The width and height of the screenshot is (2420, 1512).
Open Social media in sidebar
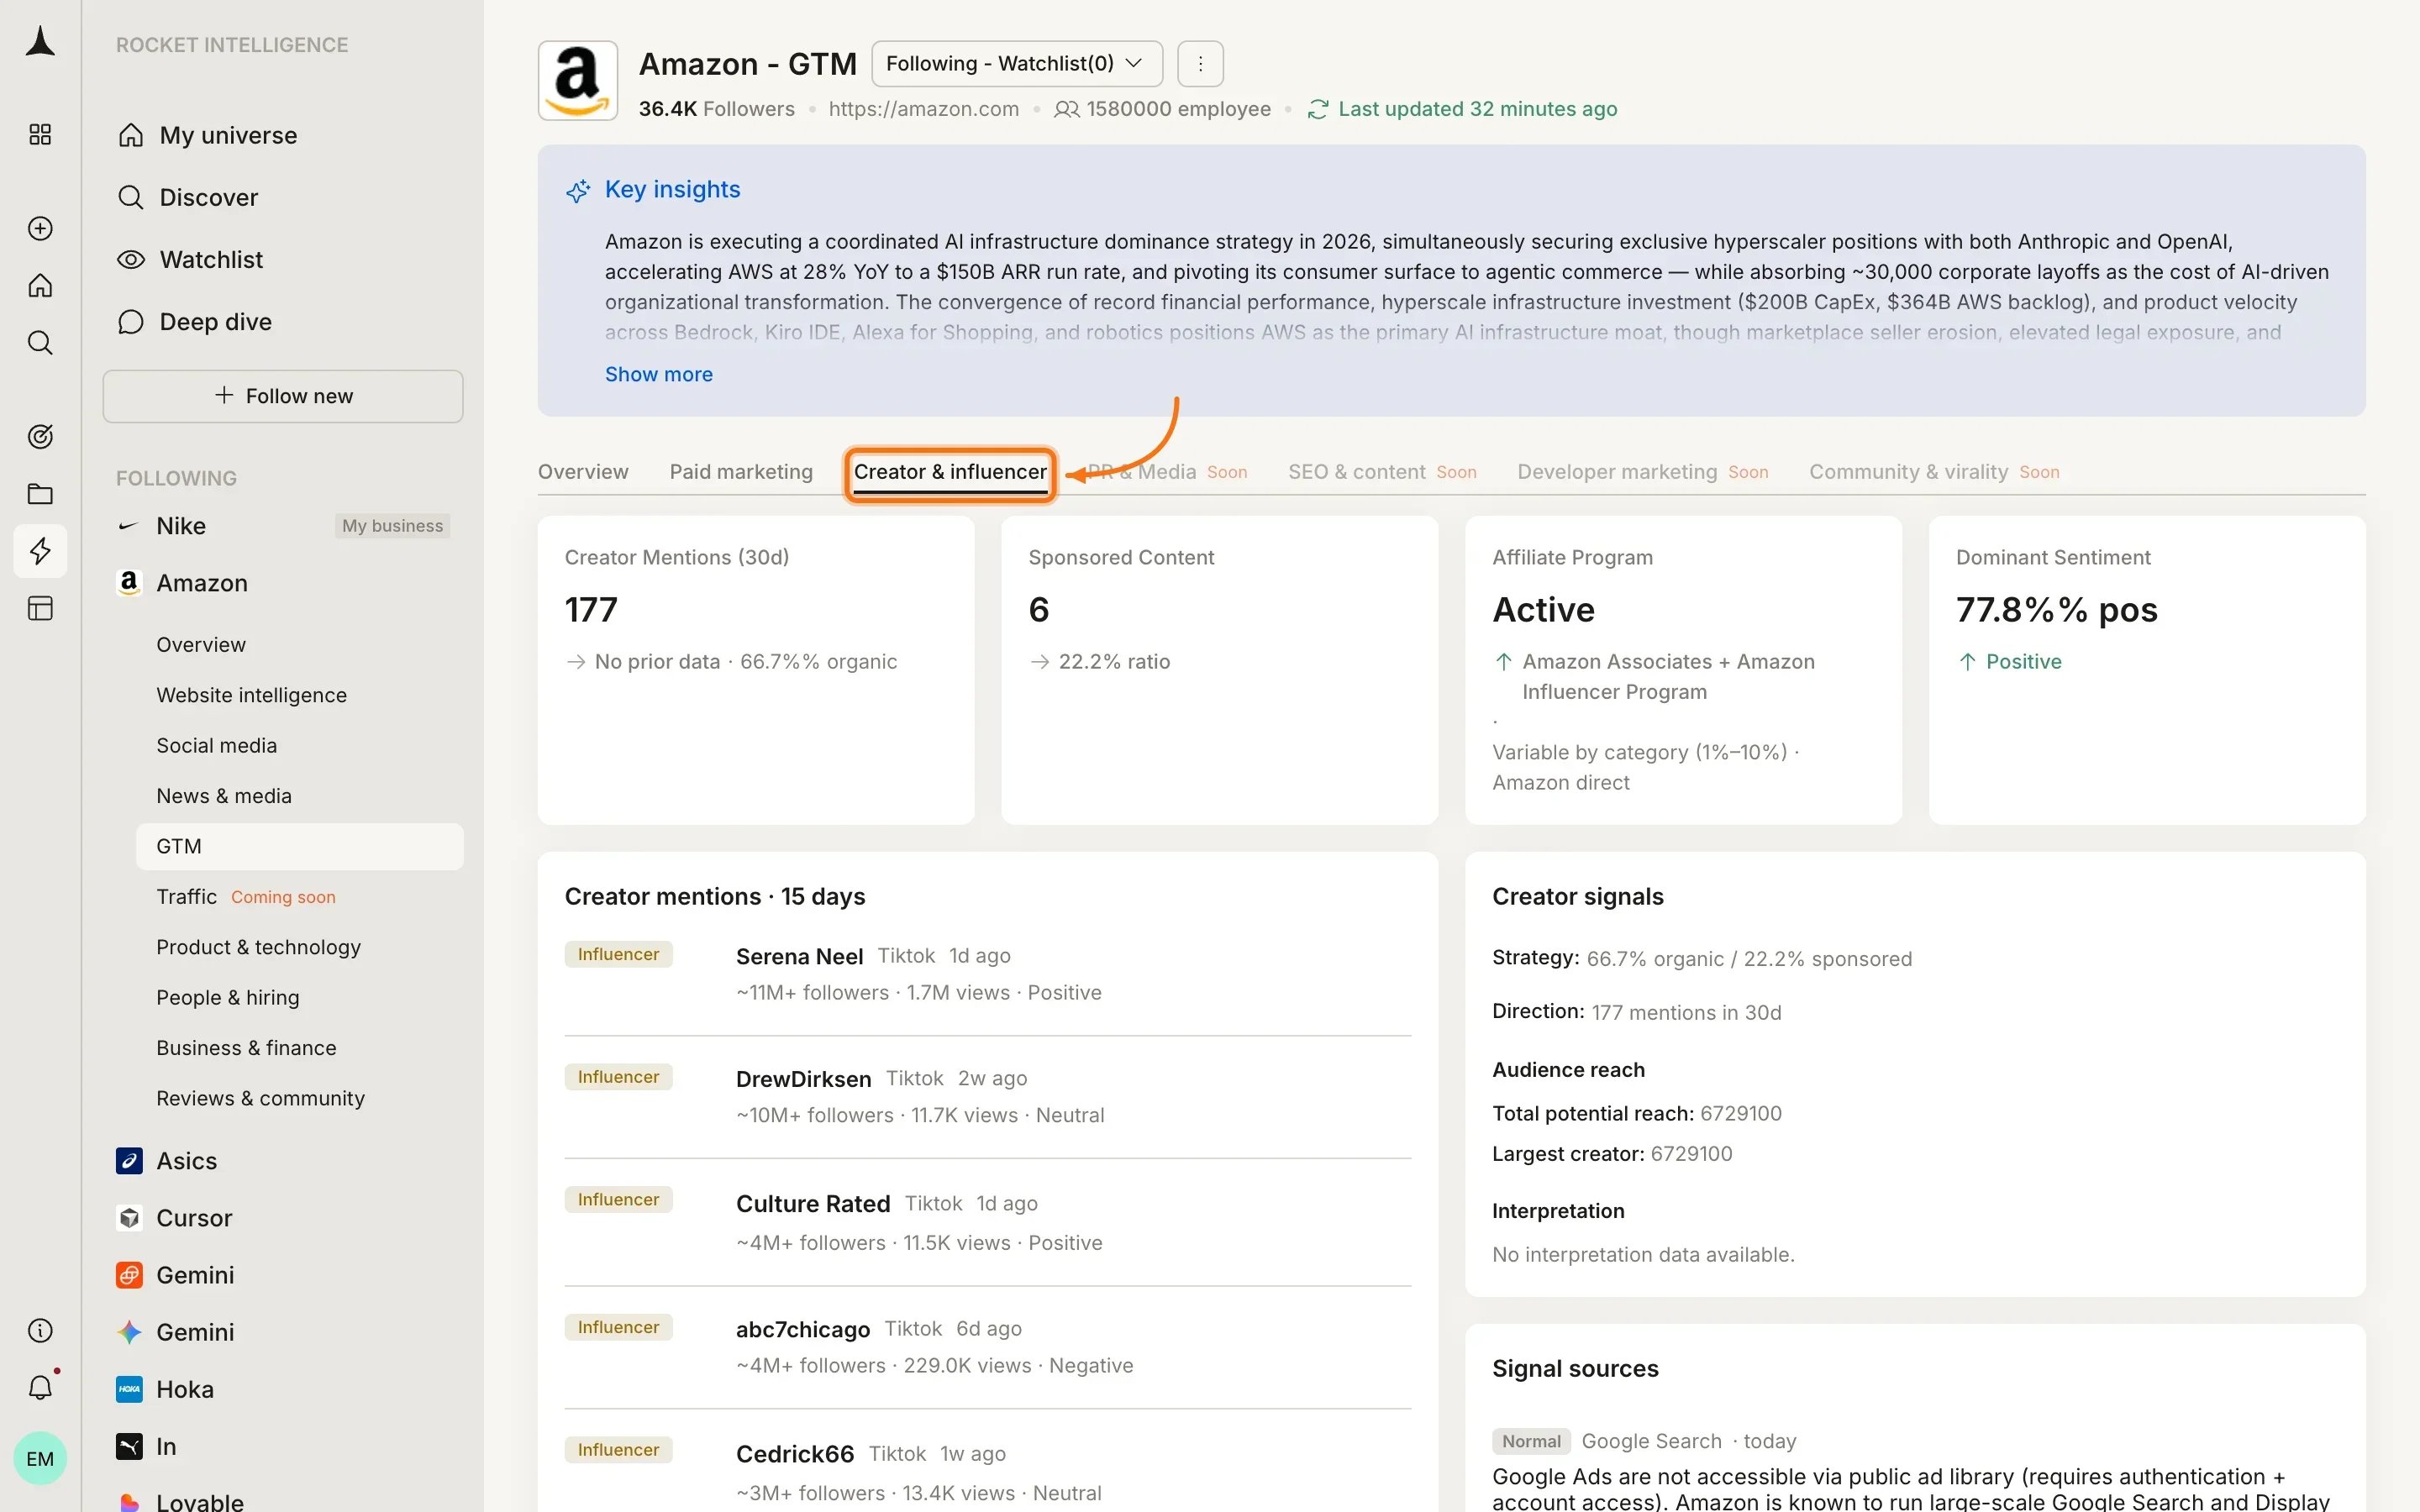click(x=217, y=746)
